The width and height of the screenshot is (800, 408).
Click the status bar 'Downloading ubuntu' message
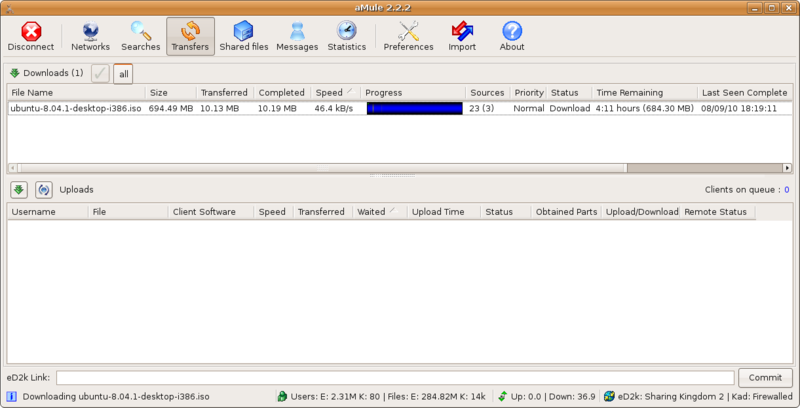(116, 397)
